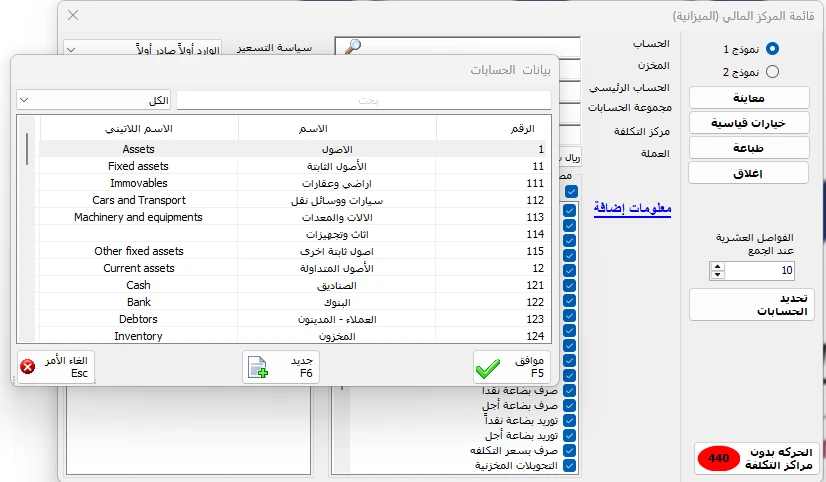Viewport: 826px width, 482px height.
Task: Select the Cash row
Action: click(292, 285)
